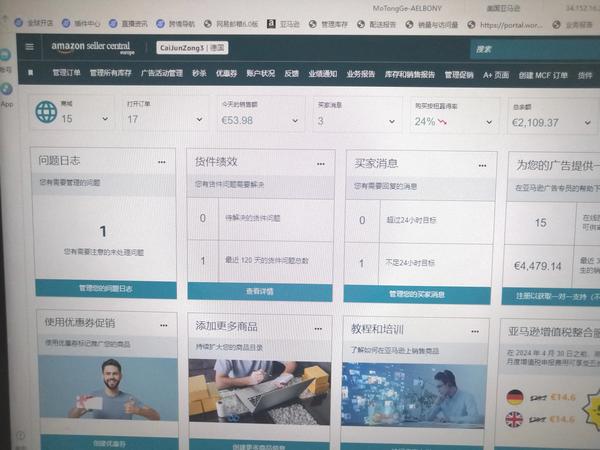600x450 pixels.
Task: Expand the 总余额 €2,109.37 dropdown
Action: pos(587,123)
